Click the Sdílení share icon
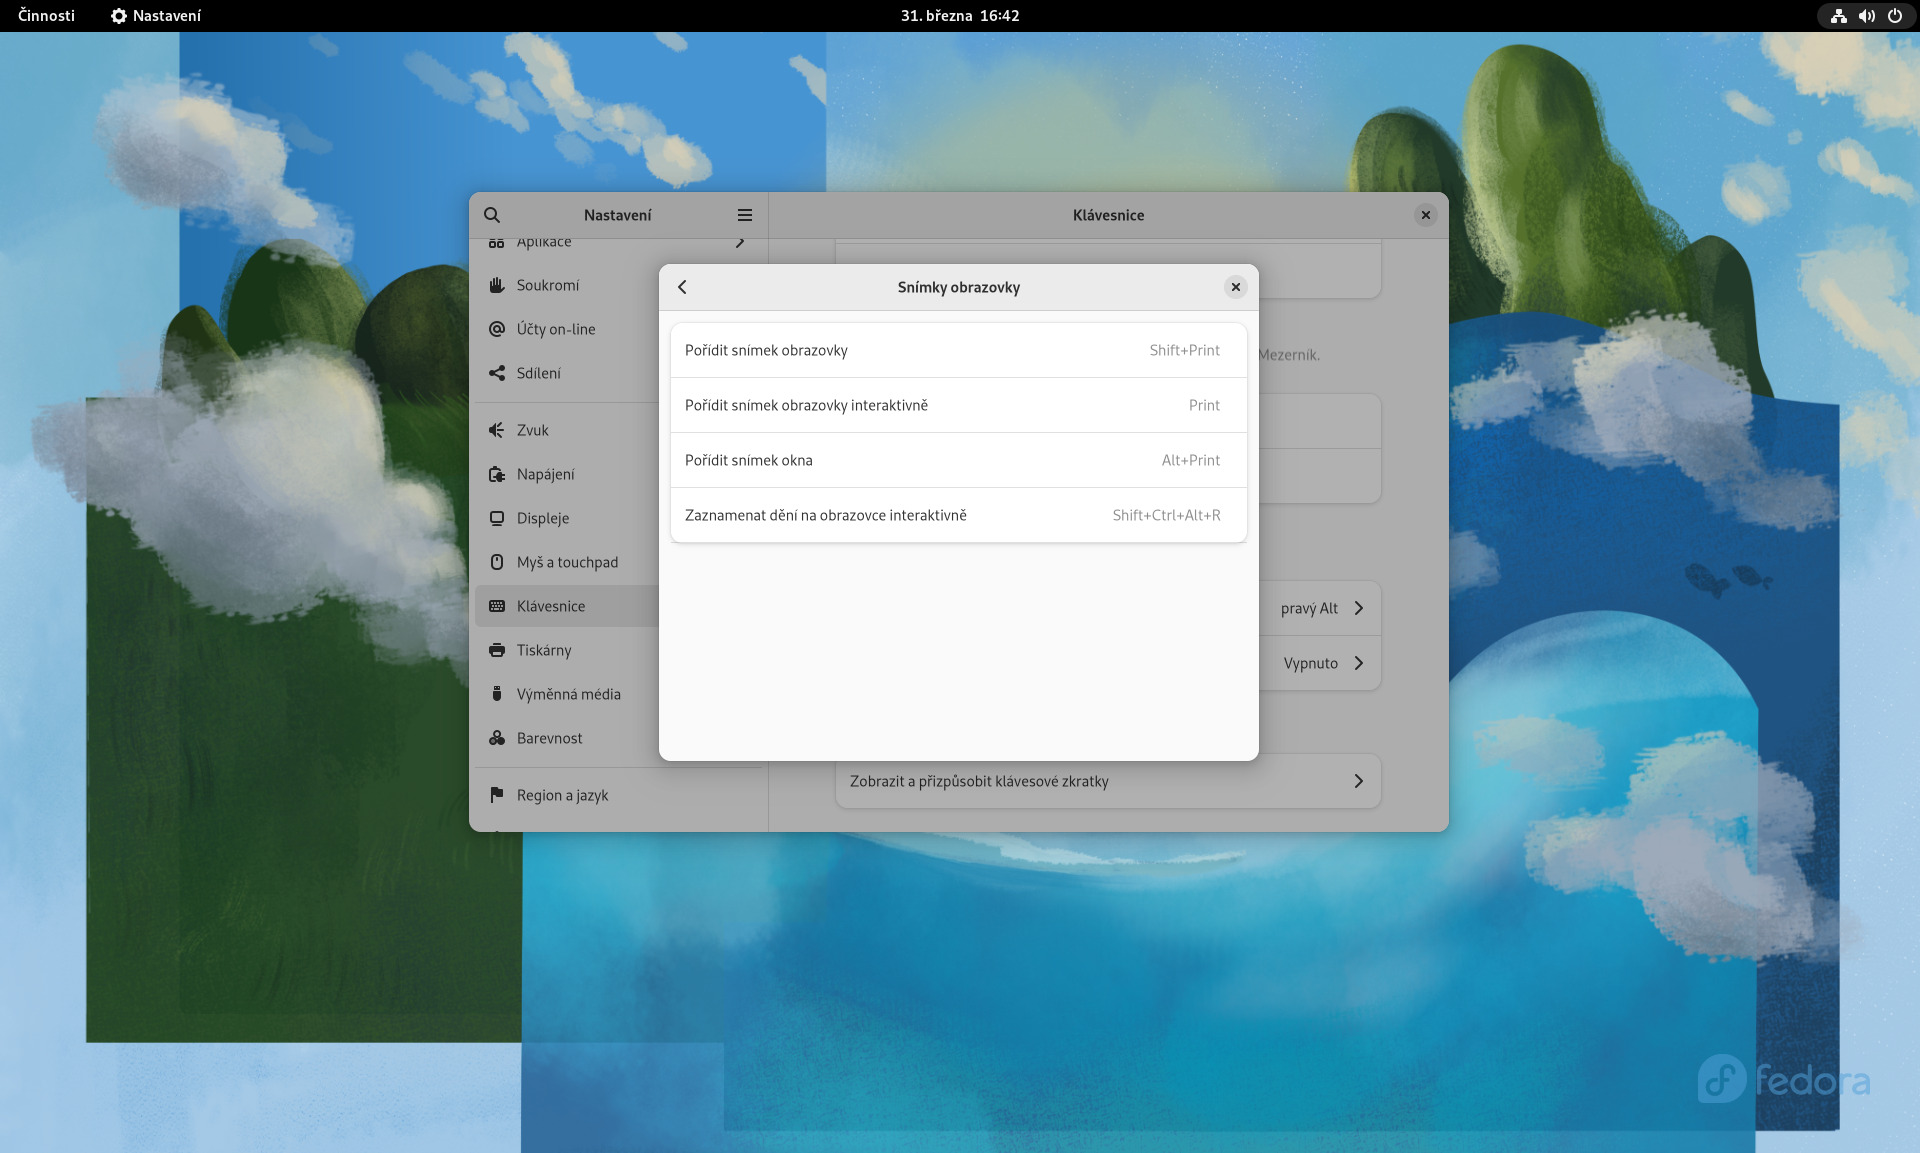Screen dimensions: 1920x1153 (496, 373)
